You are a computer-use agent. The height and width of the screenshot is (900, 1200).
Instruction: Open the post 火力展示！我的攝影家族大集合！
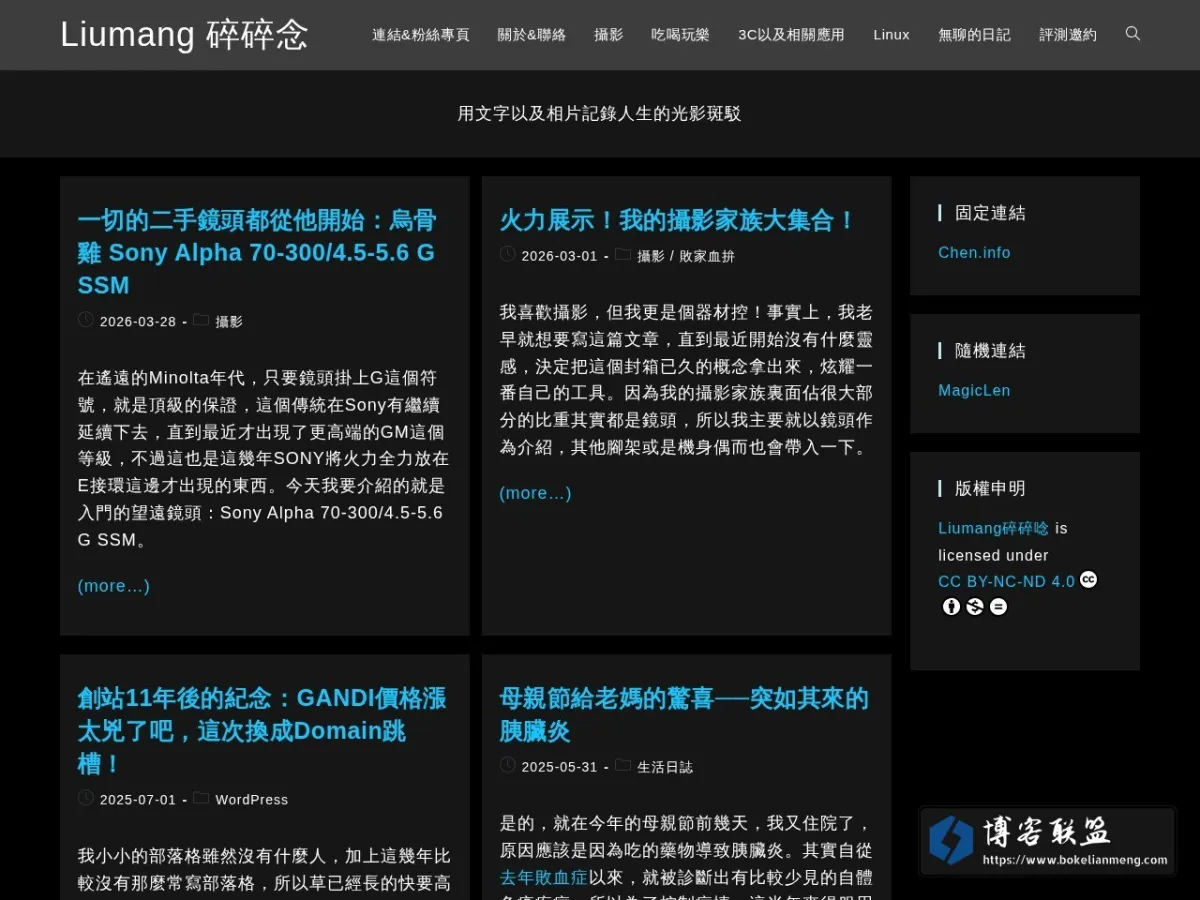point(678,220)
